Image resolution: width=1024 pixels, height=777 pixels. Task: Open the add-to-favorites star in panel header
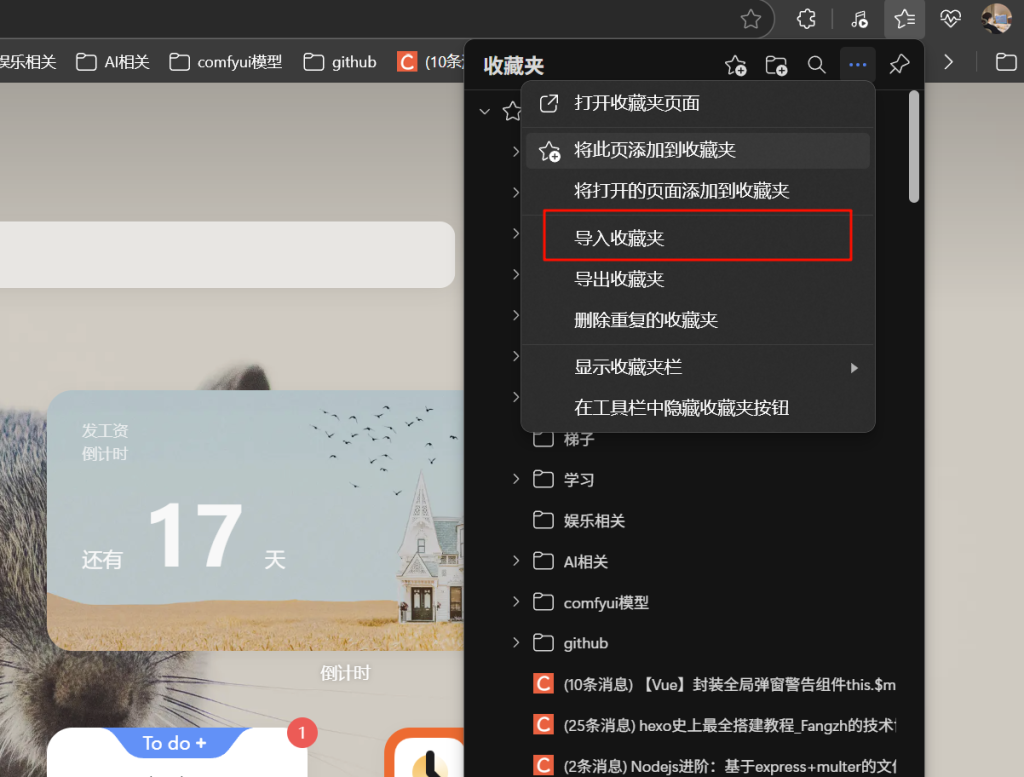pyautogui.click(x=735, y=65)
